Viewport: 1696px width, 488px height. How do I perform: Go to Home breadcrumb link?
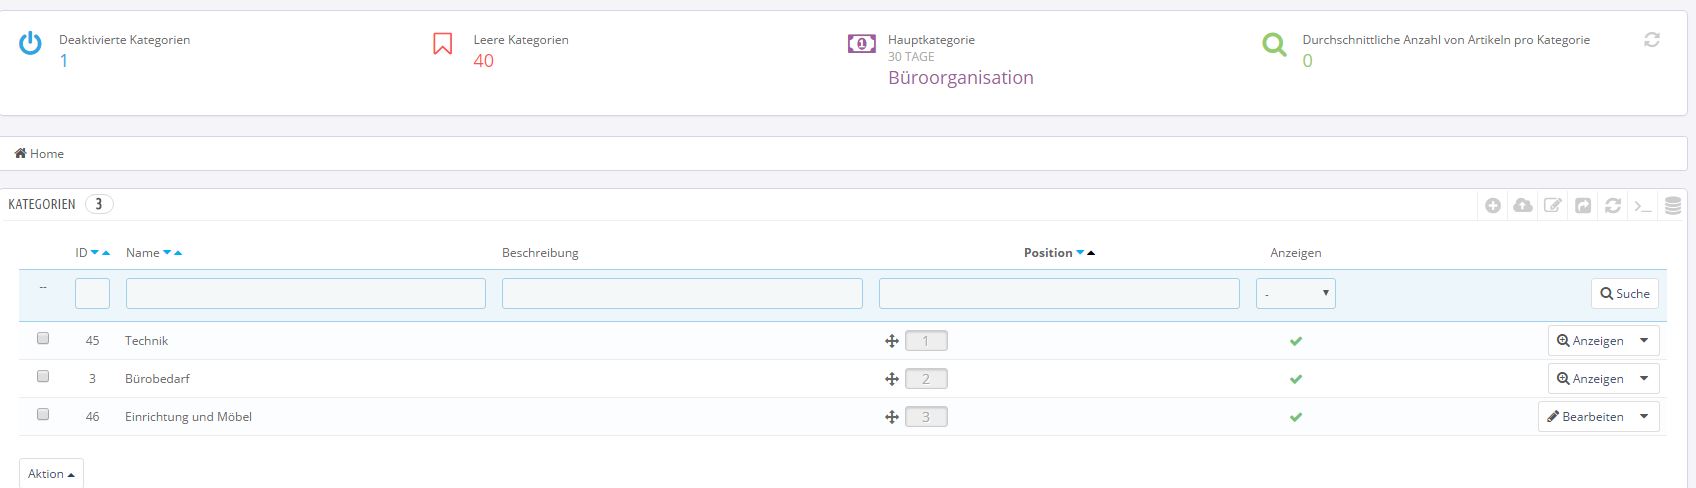coord(39,154)
